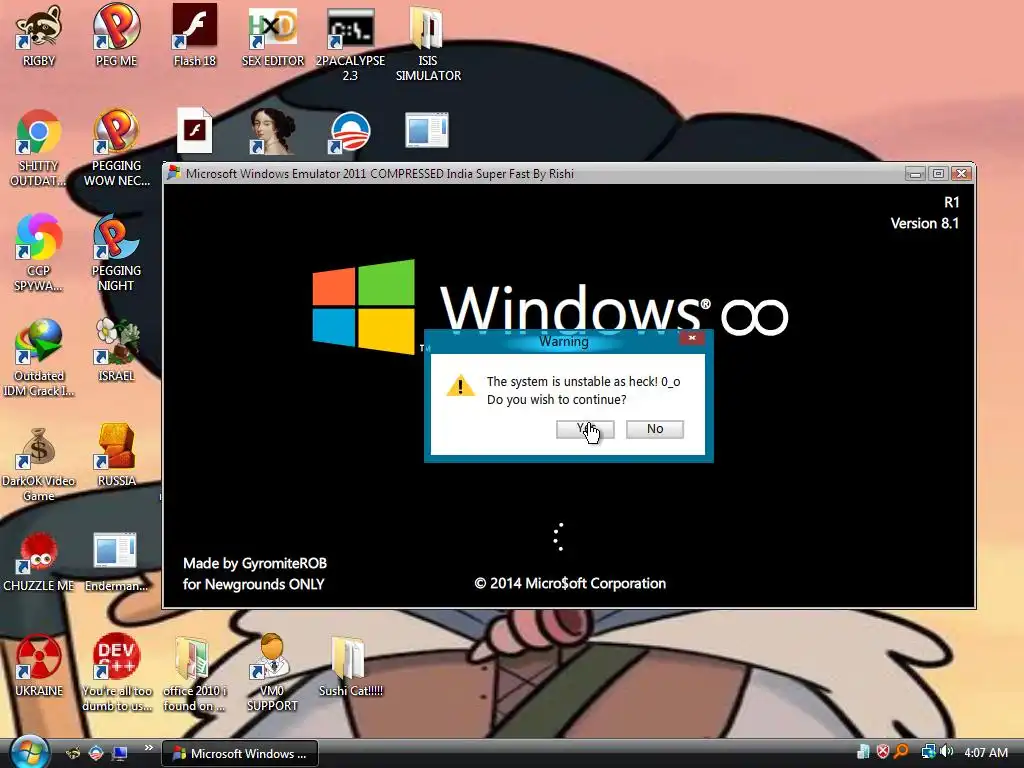Screen dimensions: 1024x768
Task: Click the emulator window title bar icon
Action: tap(174, 173)
